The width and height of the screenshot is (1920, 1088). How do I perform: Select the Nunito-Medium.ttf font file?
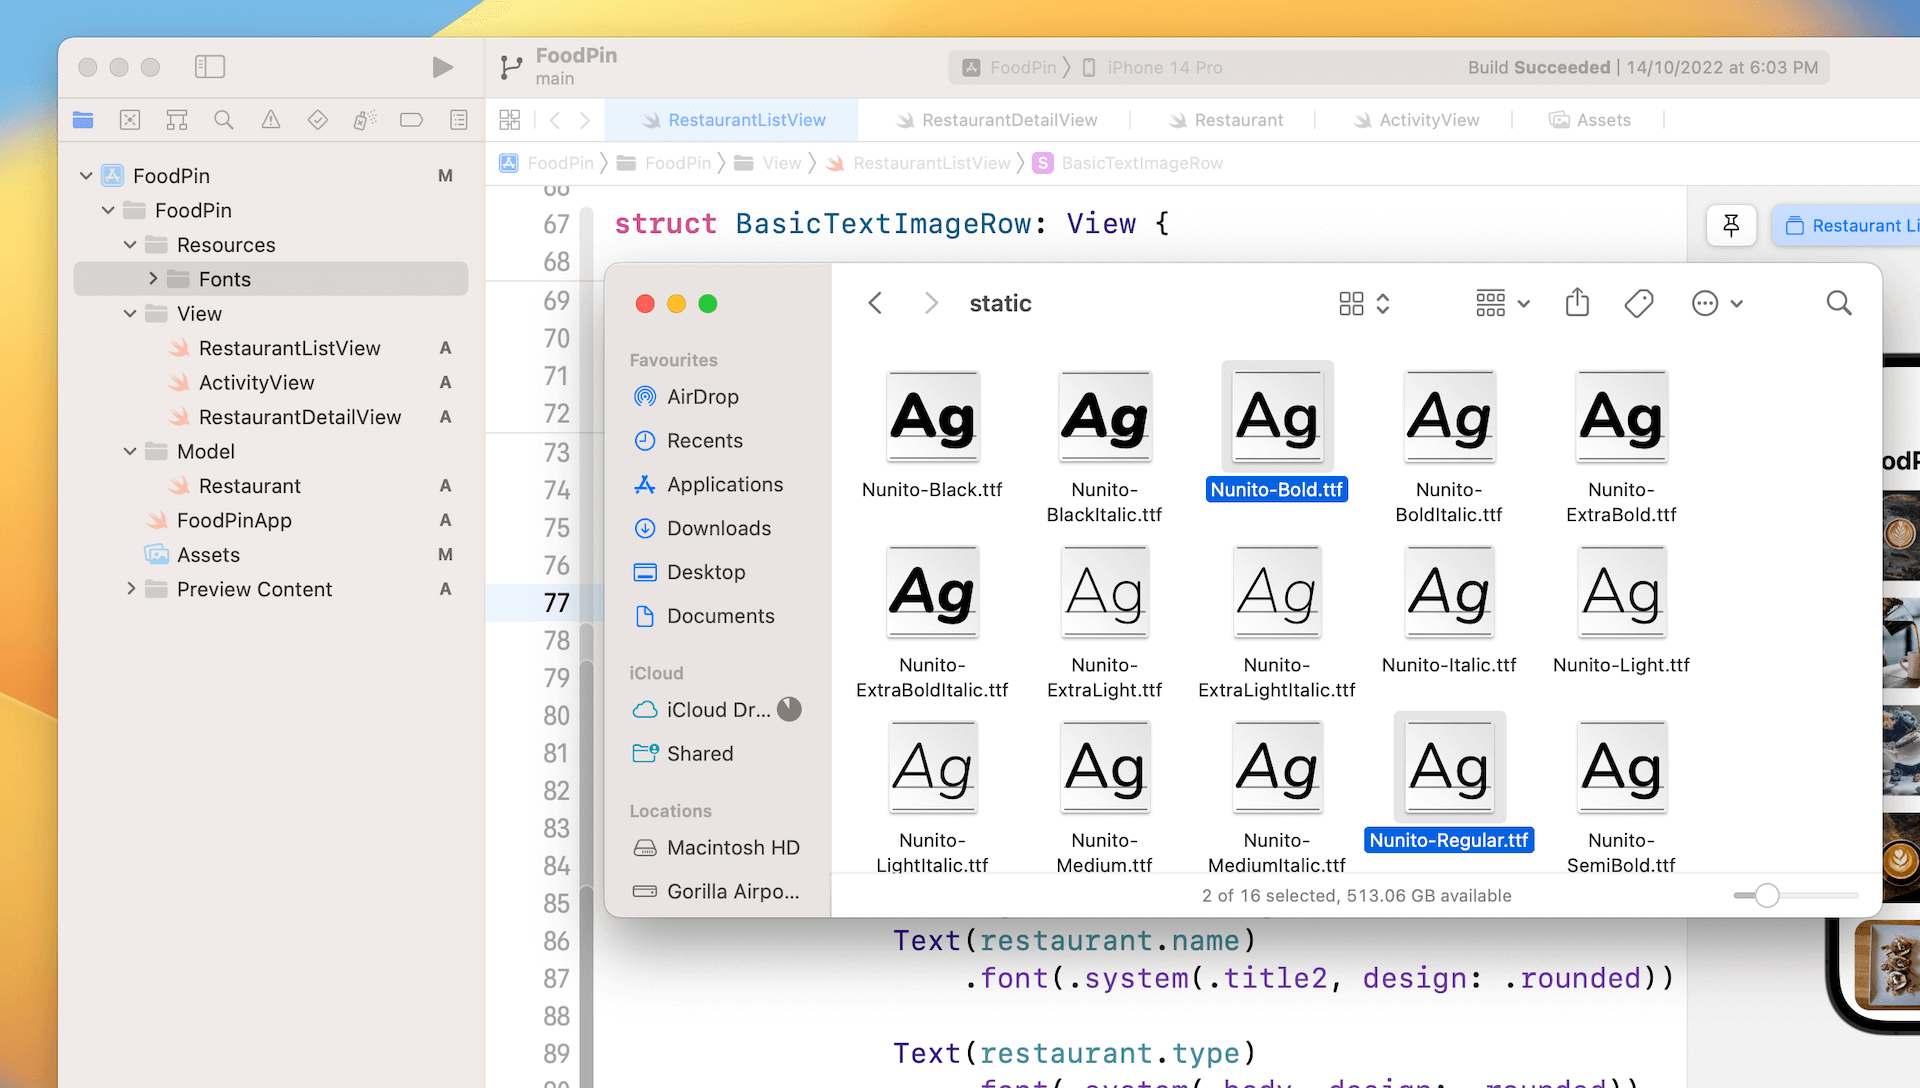[1104, 768]
